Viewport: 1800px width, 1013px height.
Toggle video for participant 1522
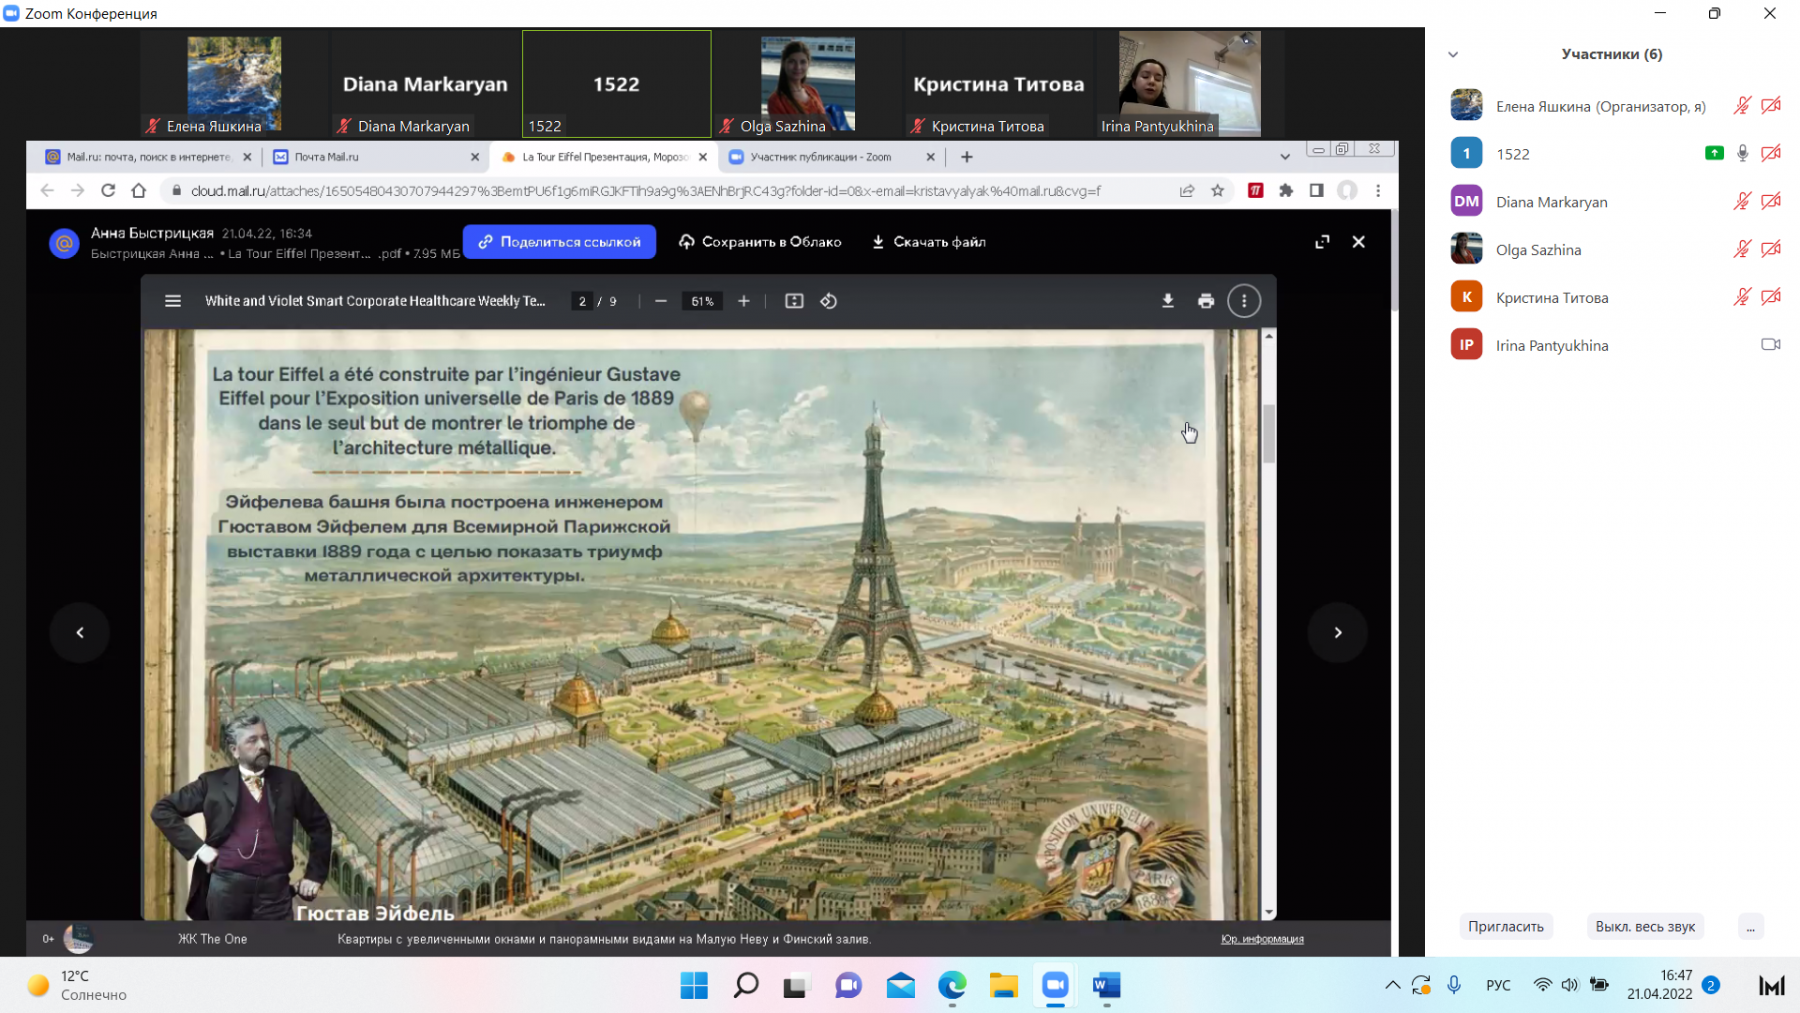tap(1771, 153)
